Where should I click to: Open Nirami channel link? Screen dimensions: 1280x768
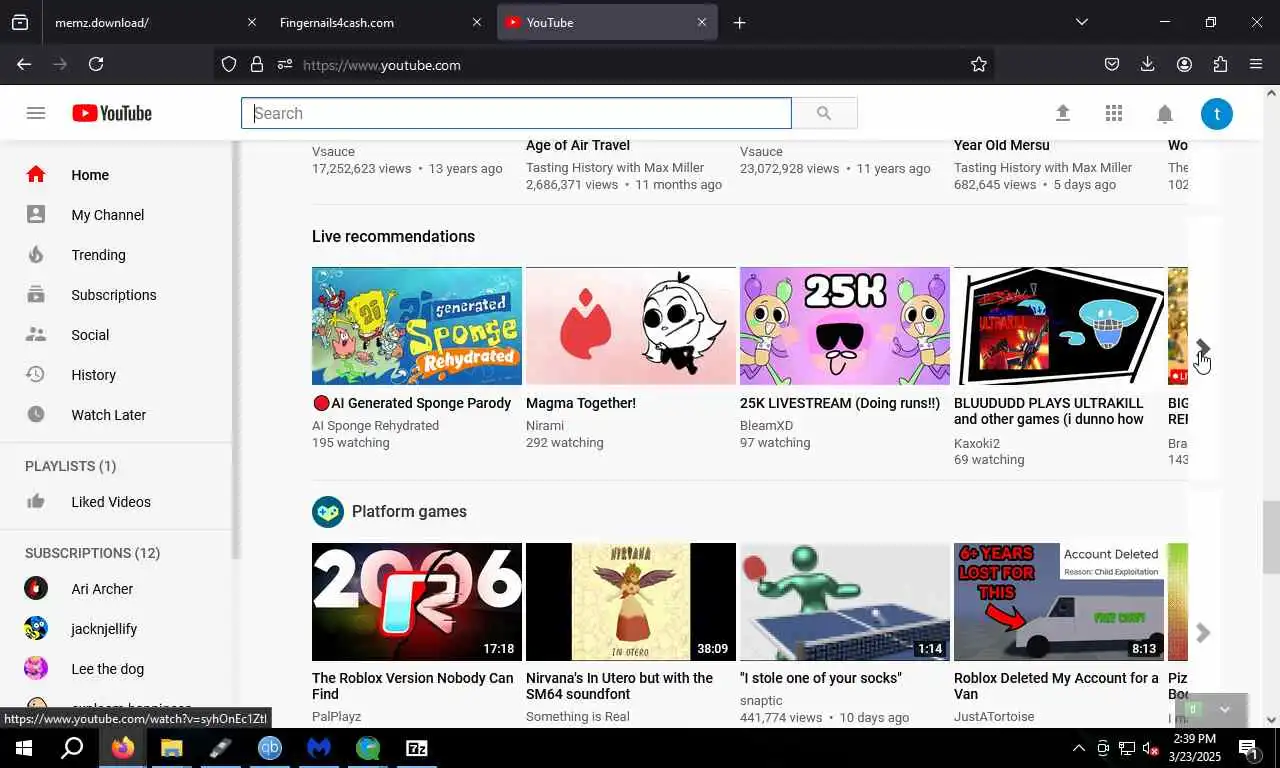(545, 426)
